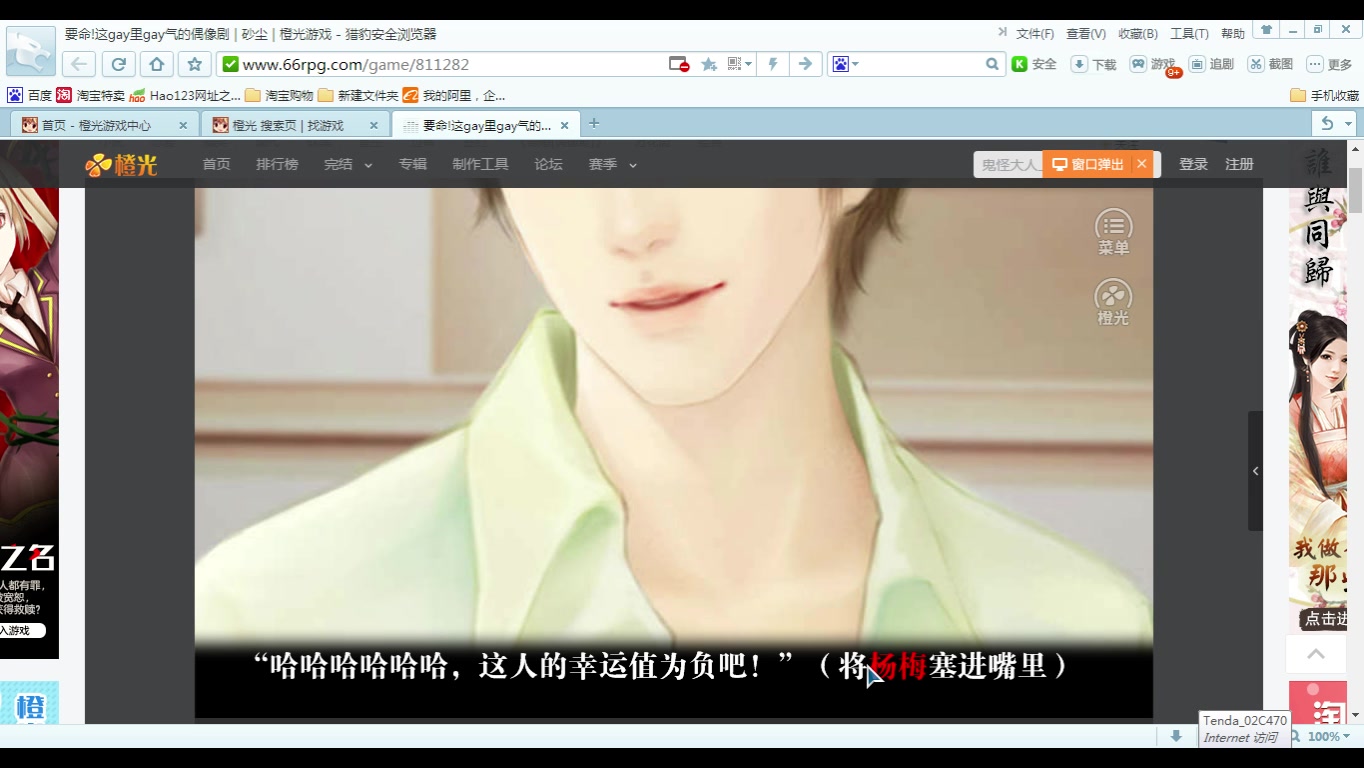The width and height of the screenshot is (1364, 768).
Task: Open 制作工具 in site navigation
Action: point(480,164)
